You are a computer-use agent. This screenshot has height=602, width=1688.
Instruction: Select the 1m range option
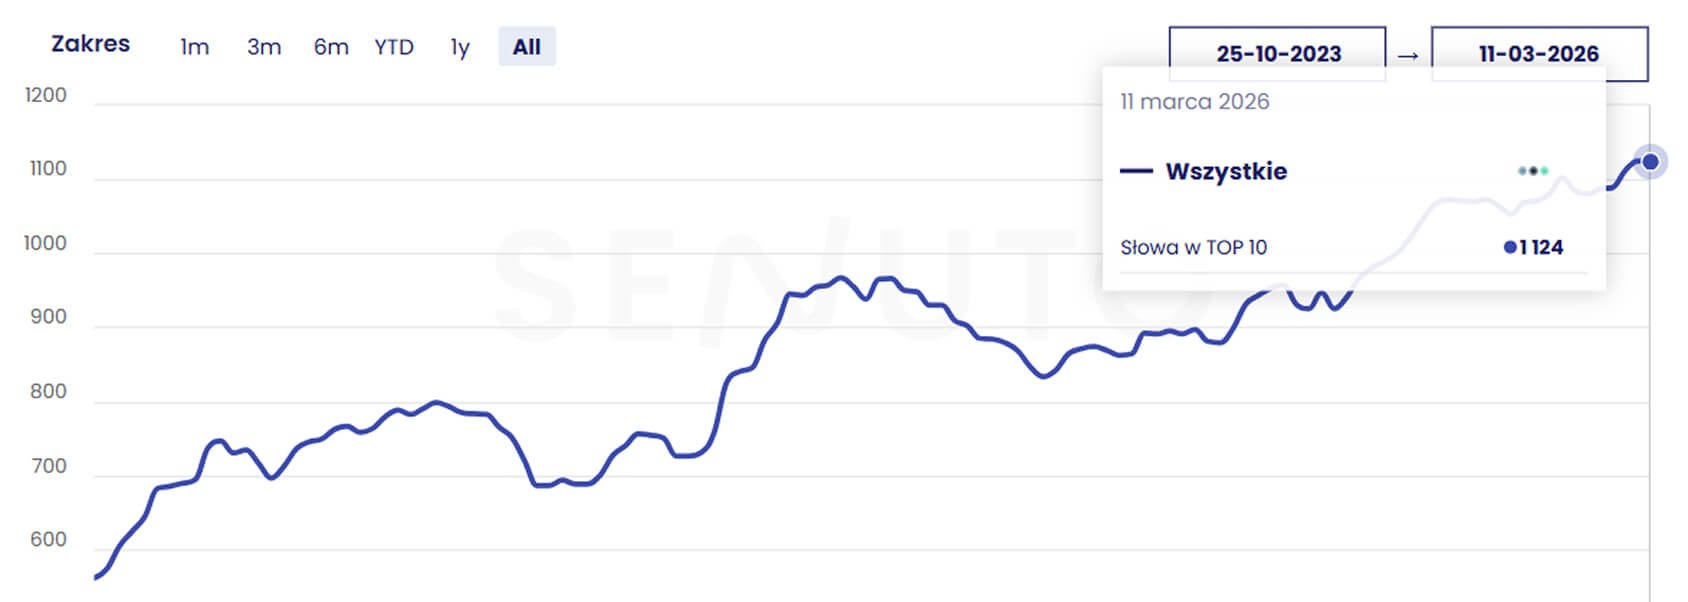194,47
